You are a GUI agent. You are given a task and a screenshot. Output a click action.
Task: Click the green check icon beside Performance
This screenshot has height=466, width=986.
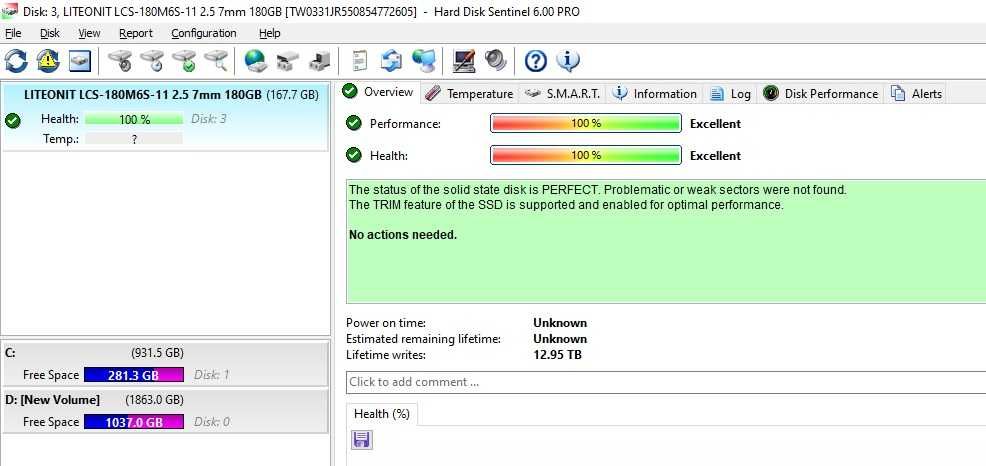[x=354, y=123]
